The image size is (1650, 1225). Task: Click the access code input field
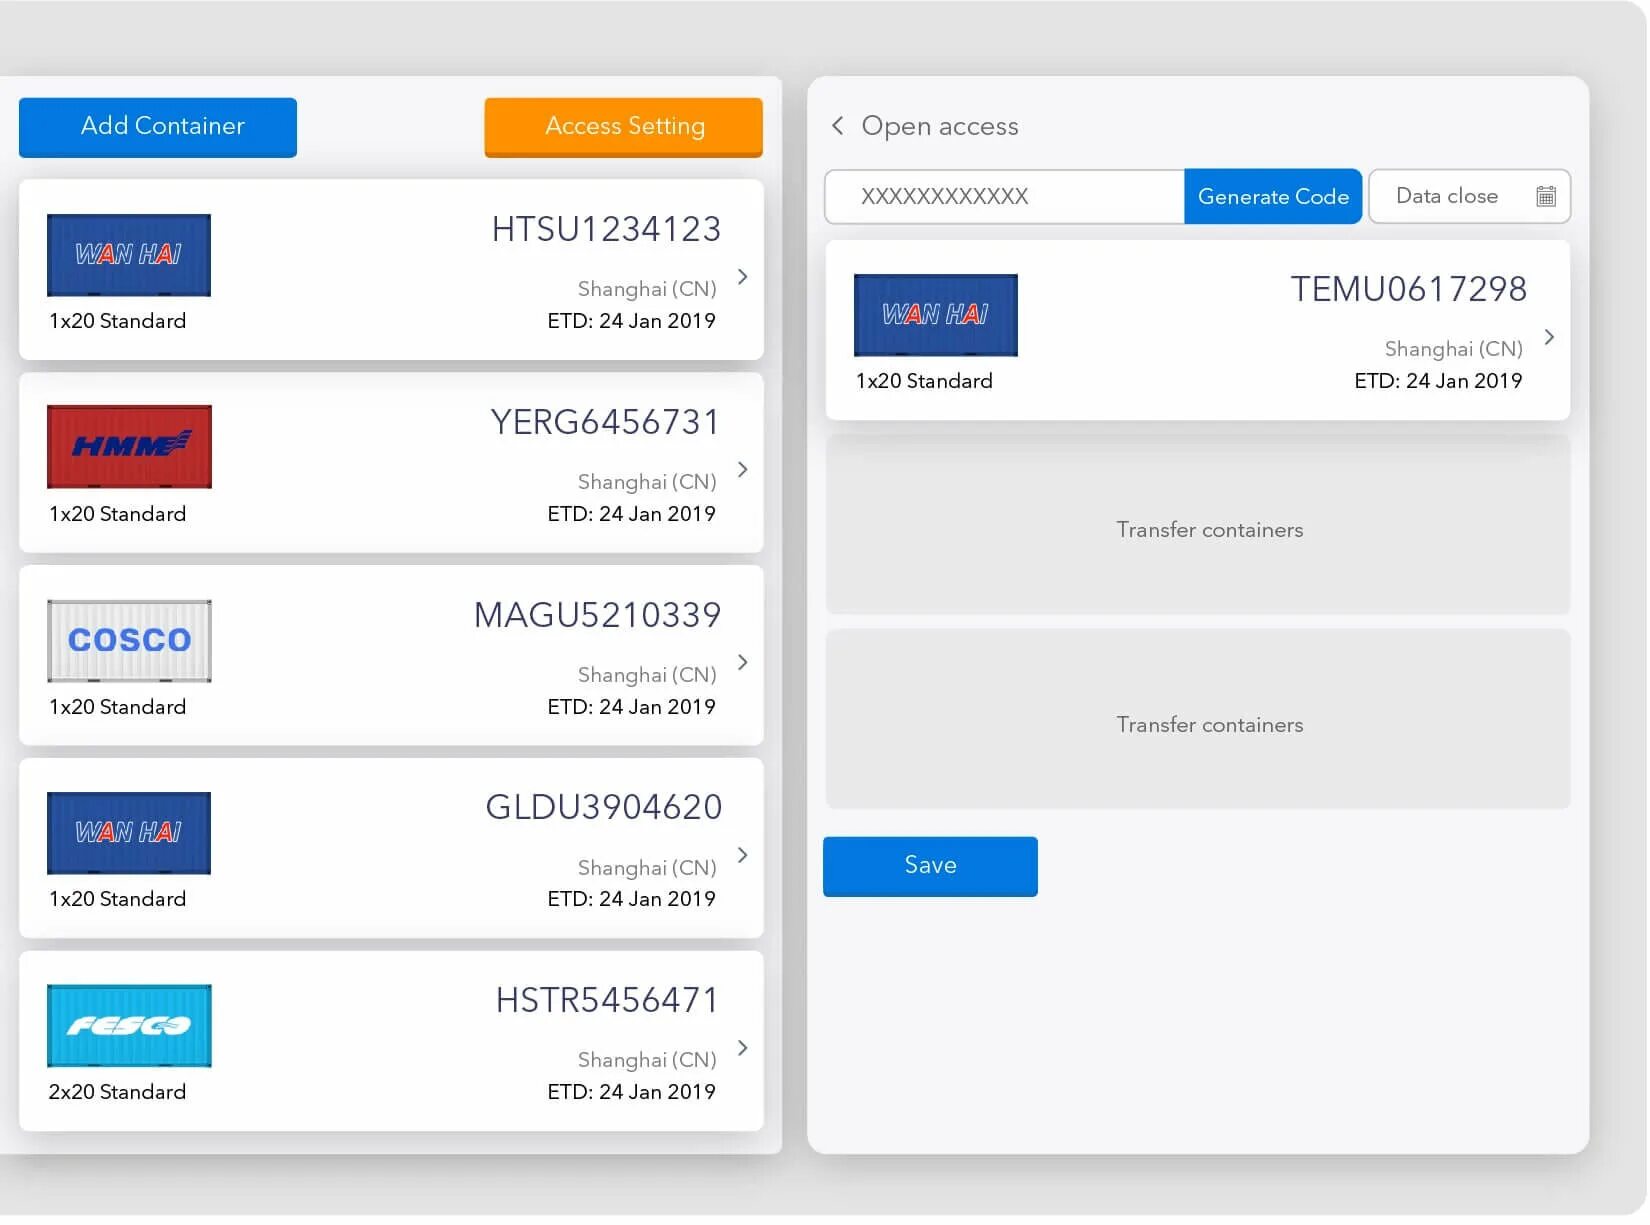1005,196
